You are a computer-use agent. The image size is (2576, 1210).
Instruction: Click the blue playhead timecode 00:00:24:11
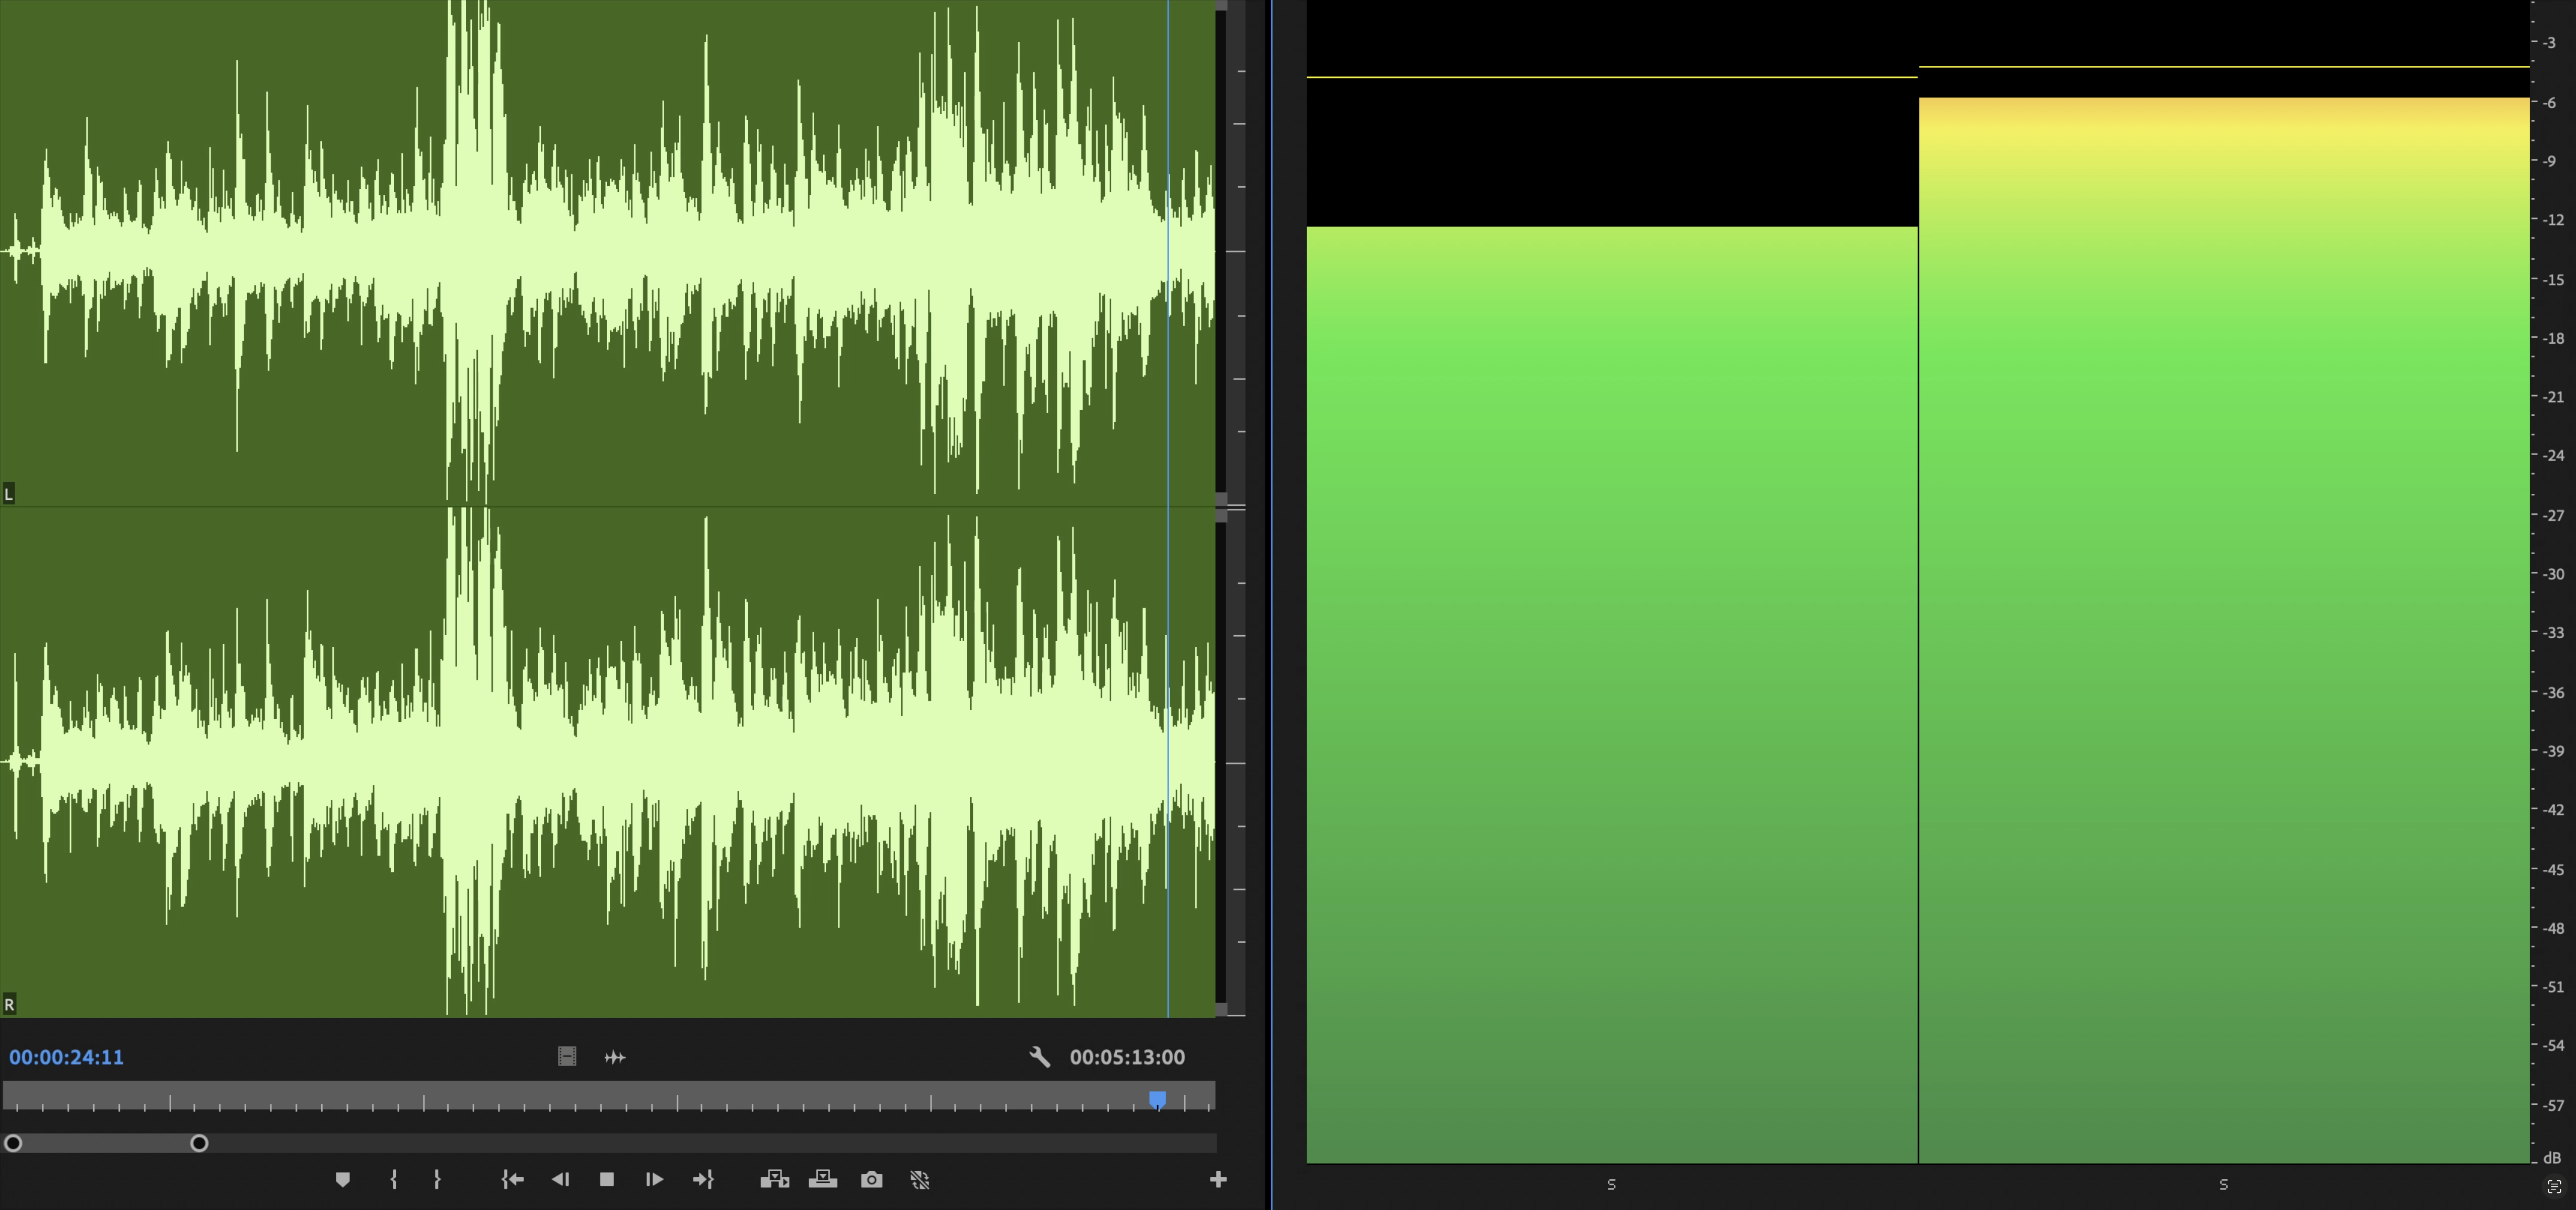coord(66,1057)
